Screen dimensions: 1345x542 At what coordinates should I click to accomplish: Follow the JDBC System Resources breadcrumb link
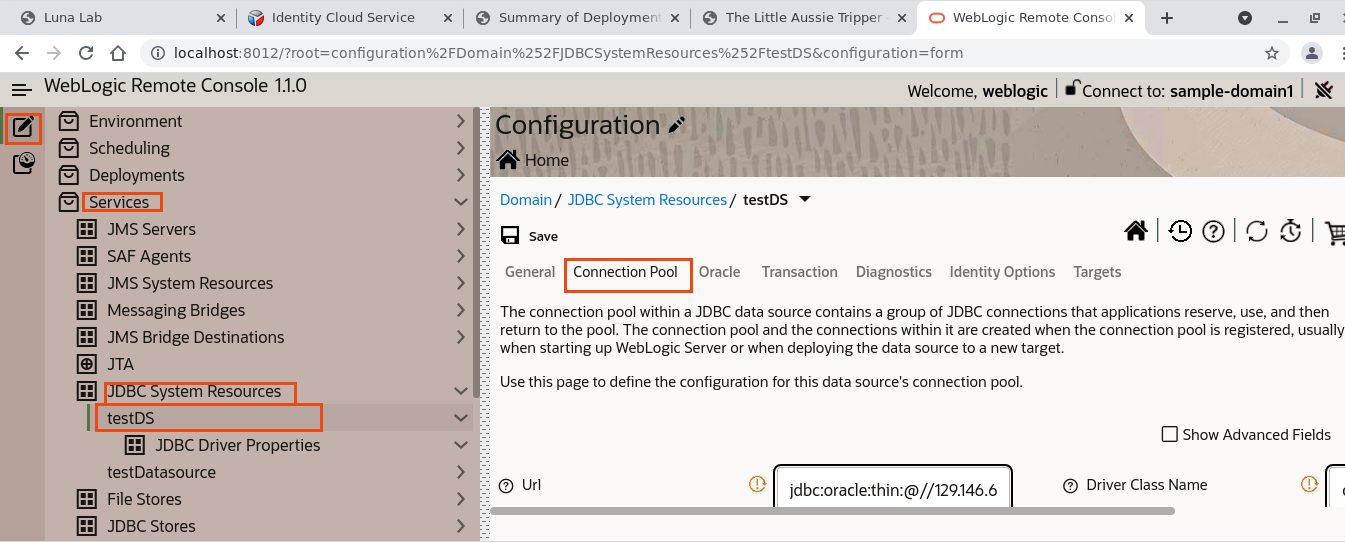click(x=647, y=200)
